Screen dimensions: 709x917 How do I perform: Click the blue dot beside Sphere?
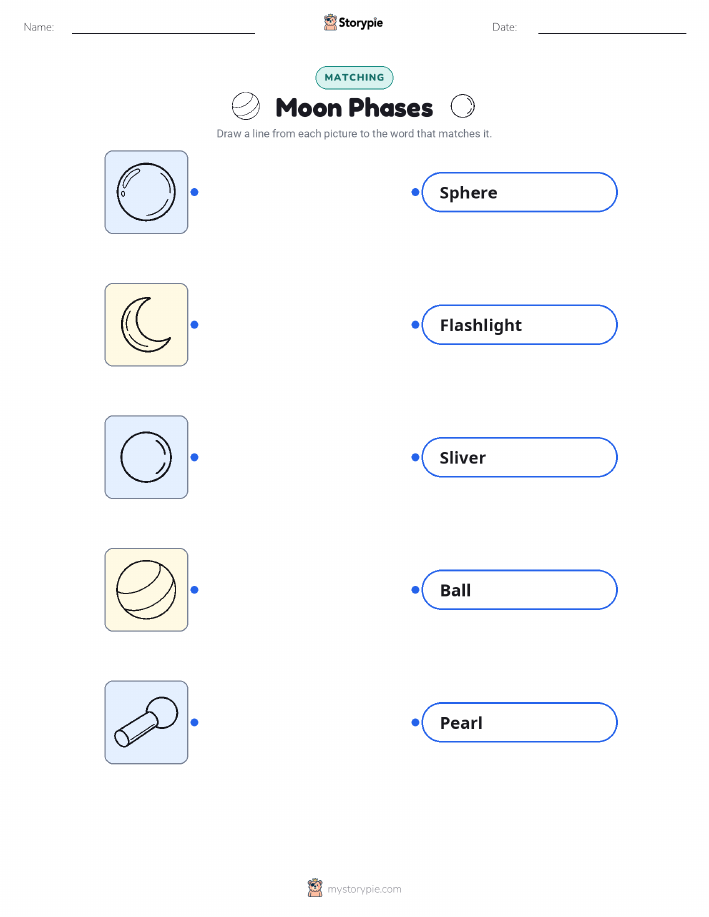(x=415, y=192)
